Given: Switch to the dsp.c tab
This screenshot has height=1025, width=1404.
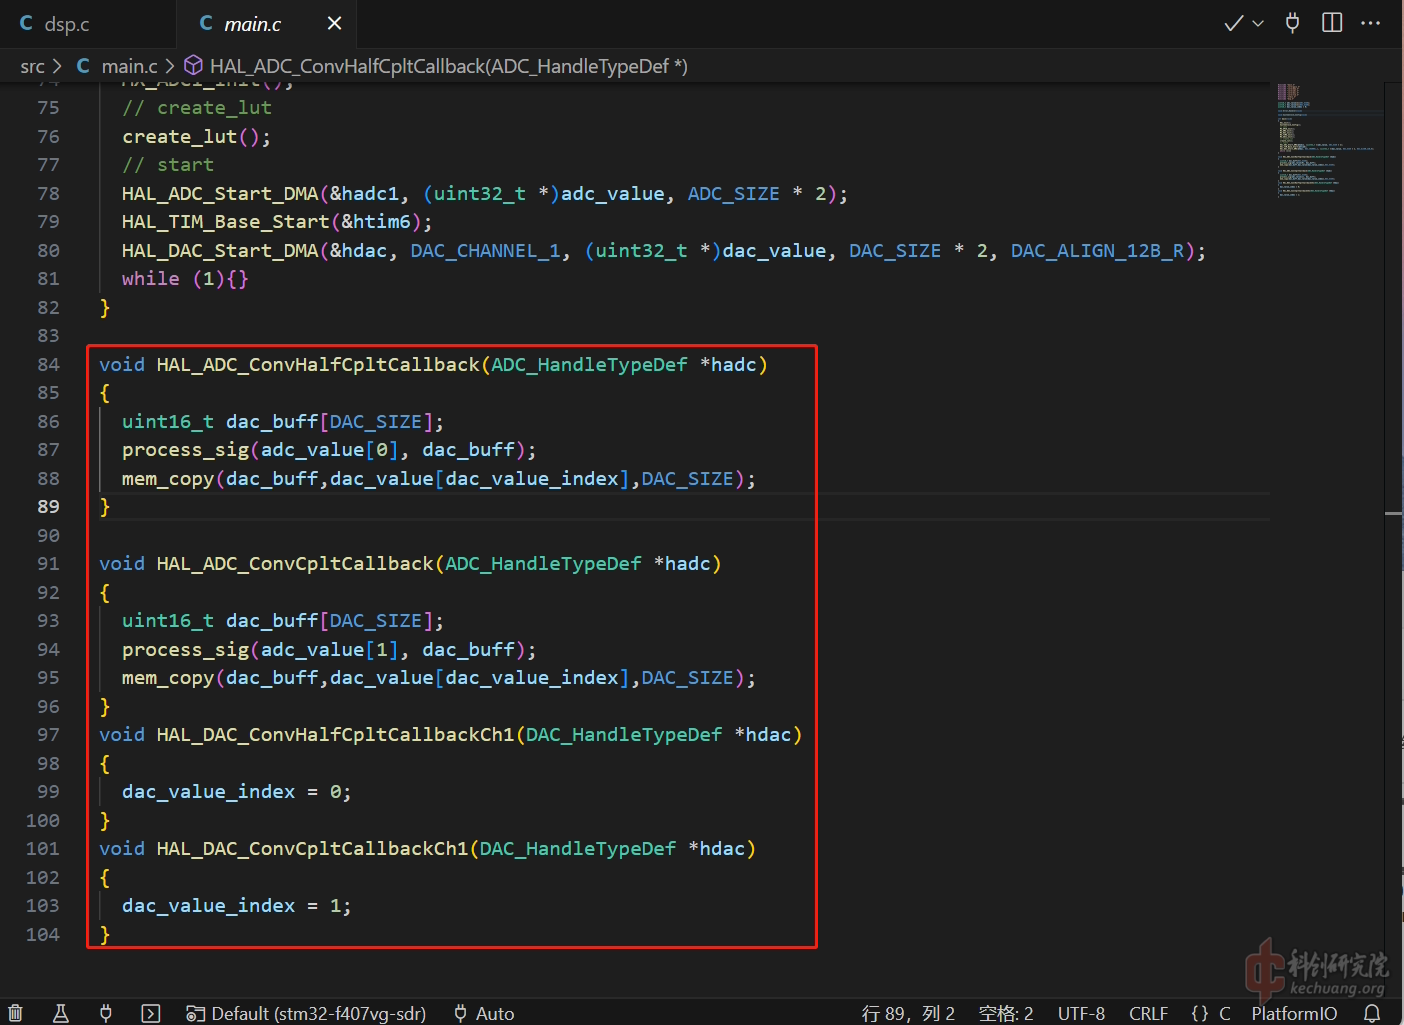Looking at the screenshot, I should [x=56, y=24].
